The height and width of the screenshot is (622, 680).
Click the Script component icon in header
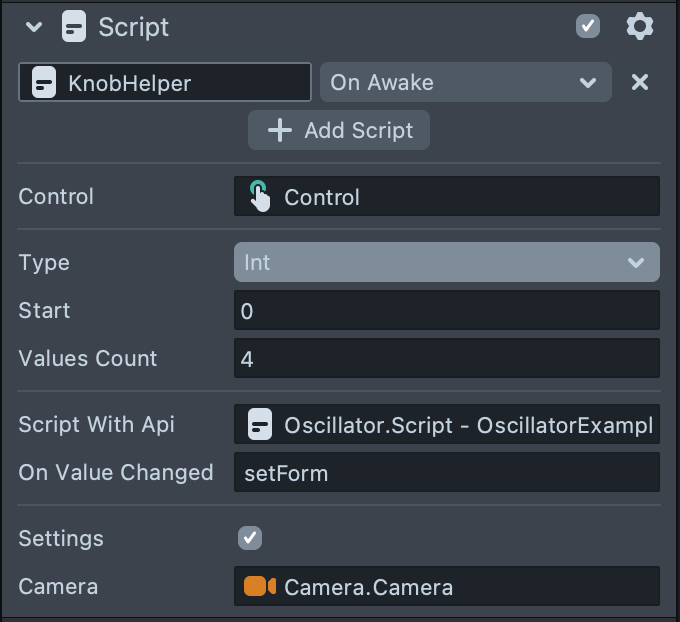[74, 27]
